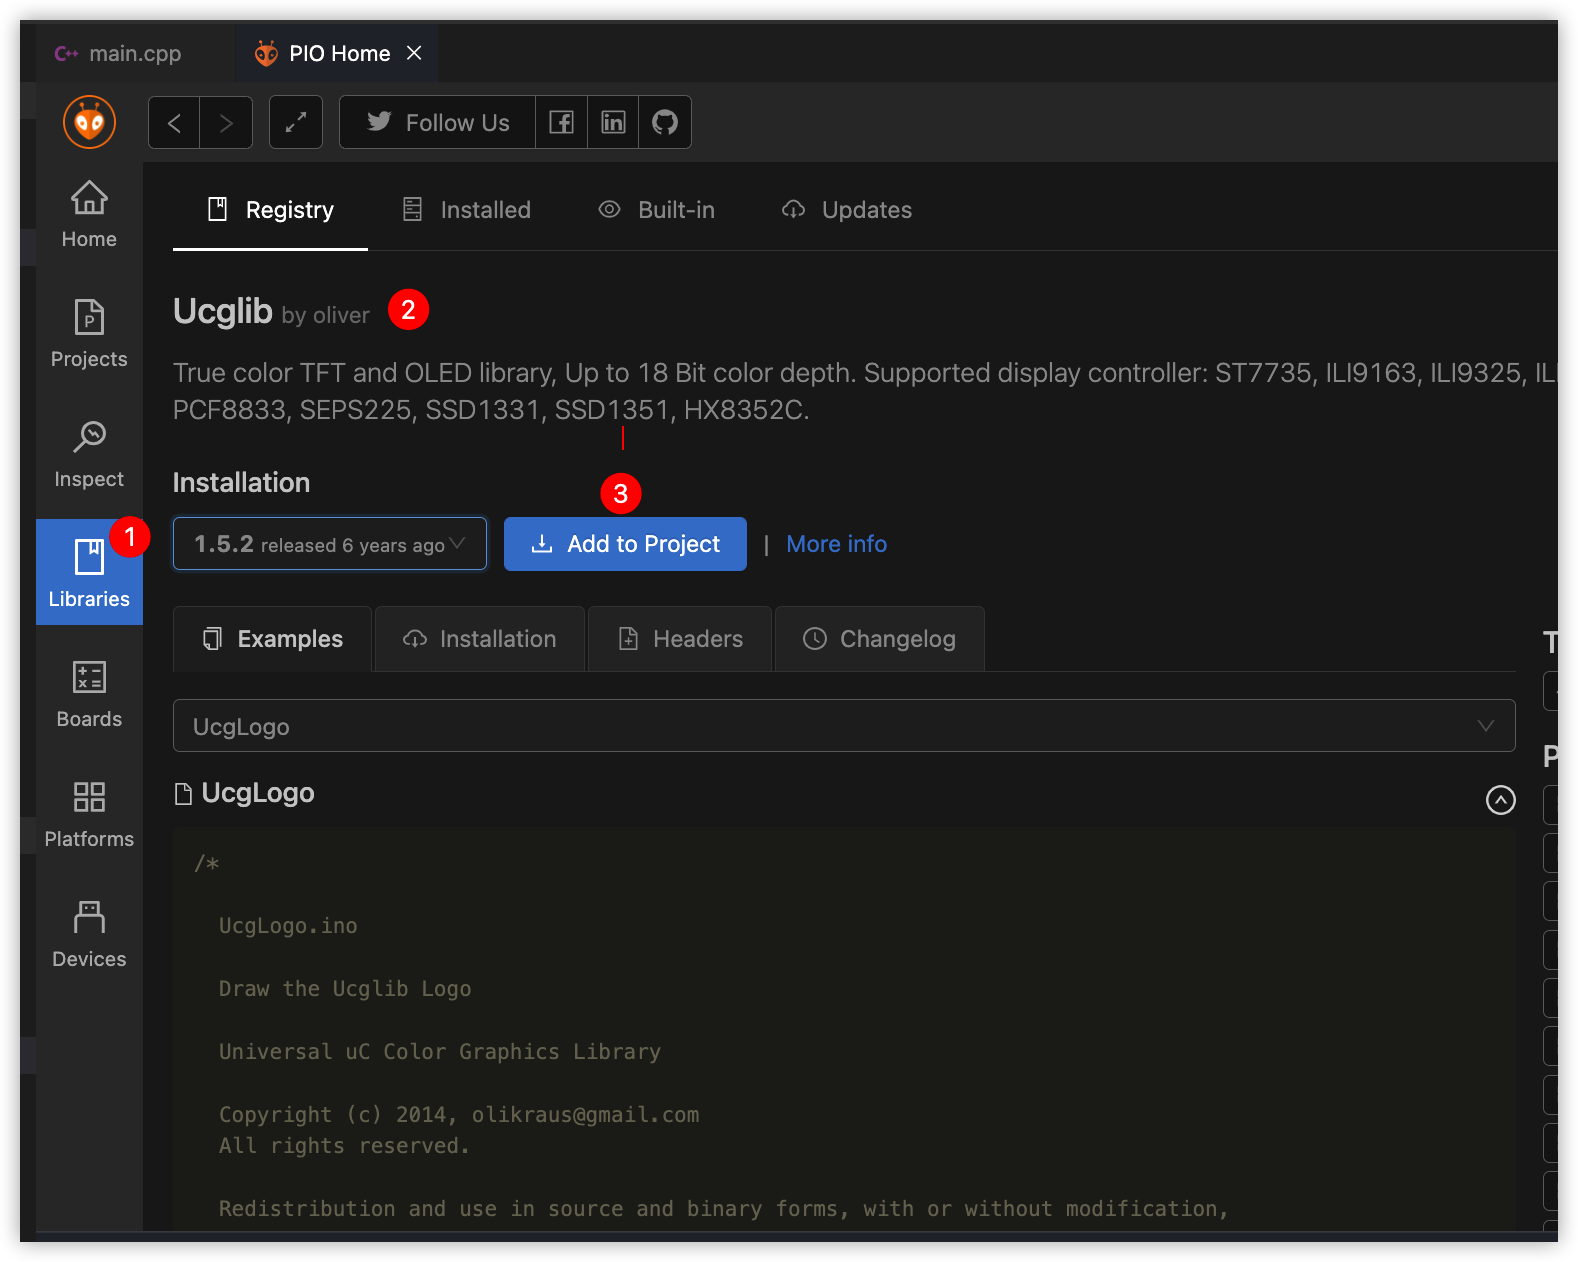This screenshot has height=1262, width=1578.
Task: Open the Follow Us Twitter button
Action: [438, 122]
